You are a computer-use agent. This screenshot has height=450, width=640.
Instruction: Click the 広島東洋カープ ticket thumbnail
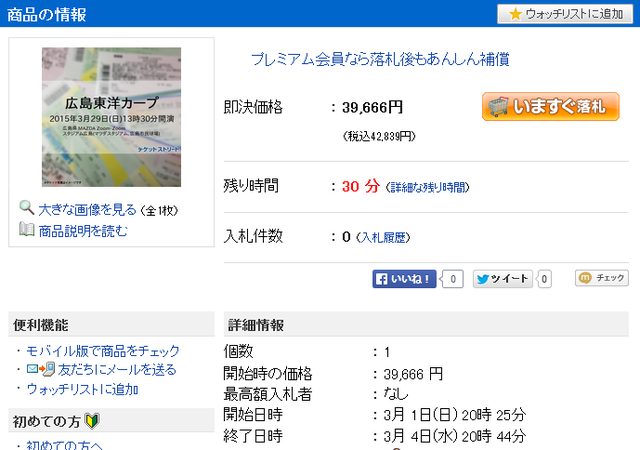coord(111,117)
